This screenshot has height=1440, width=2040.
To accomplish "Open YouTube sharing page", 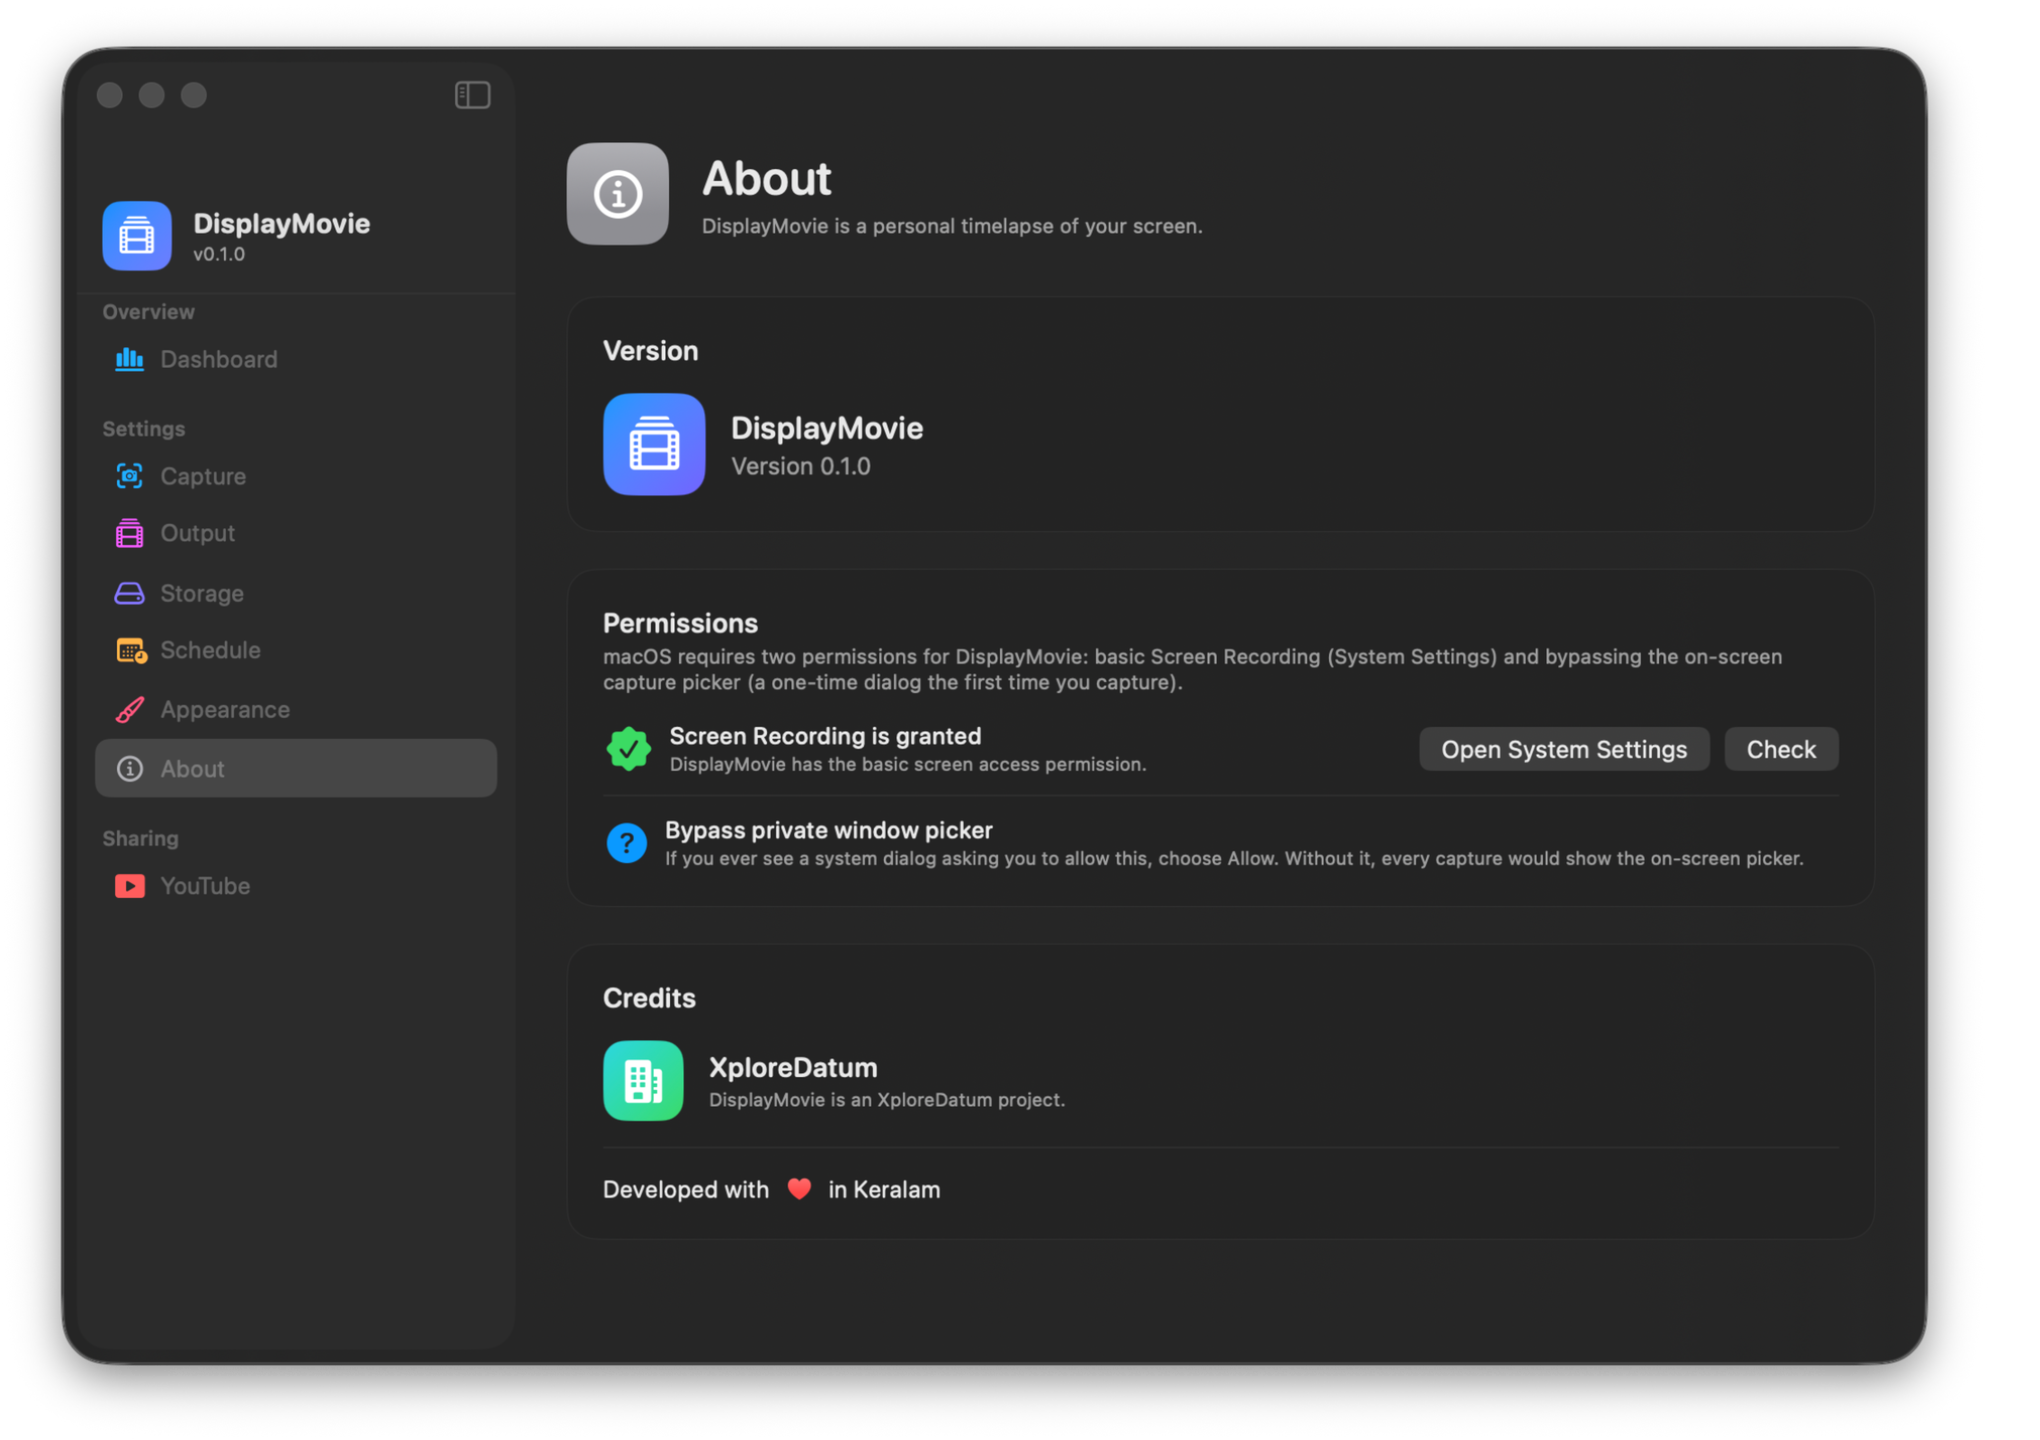I will tap(296, 886).
